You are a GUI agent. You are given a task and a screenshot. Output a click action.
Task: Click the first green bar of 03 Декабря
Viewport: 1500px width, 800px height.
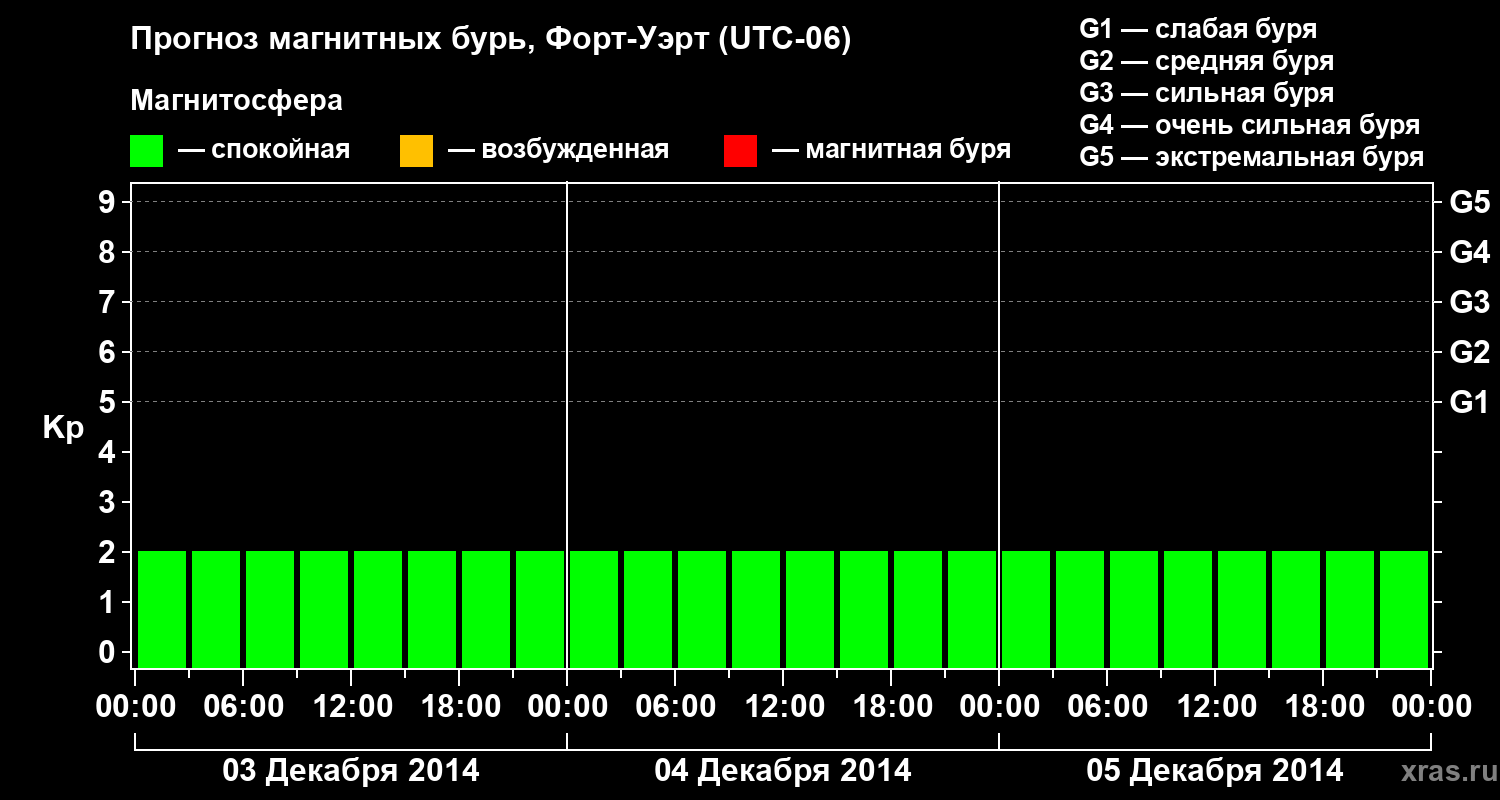coord(162,609)
